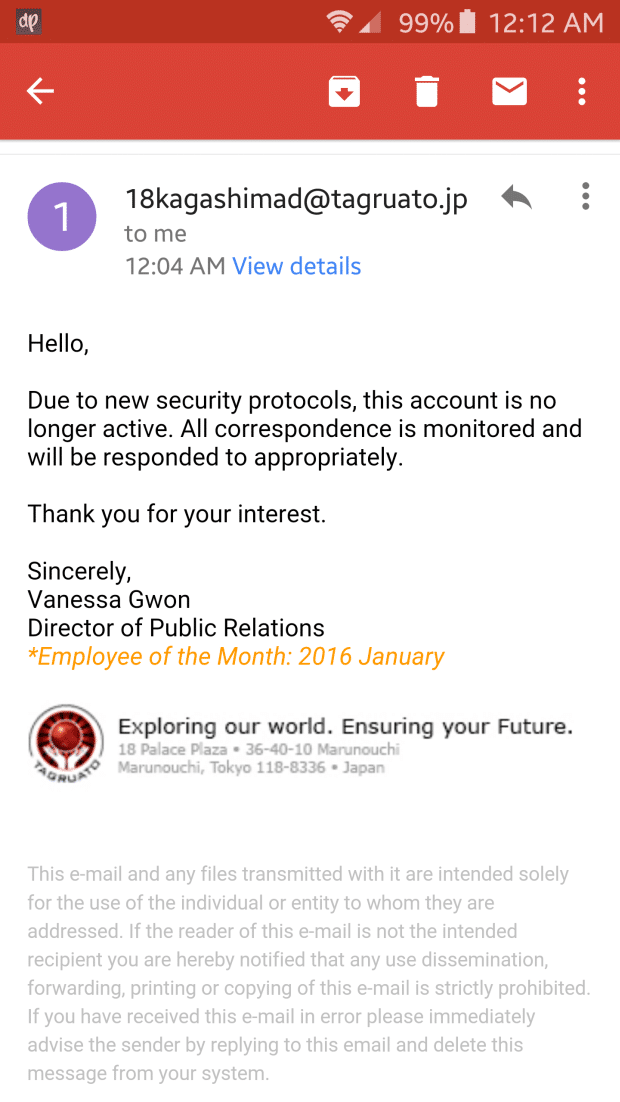The width and height of the screenshot is (620, 1102).
Task: Delete this email with trash icon
Action: click(x=427, y=92)
